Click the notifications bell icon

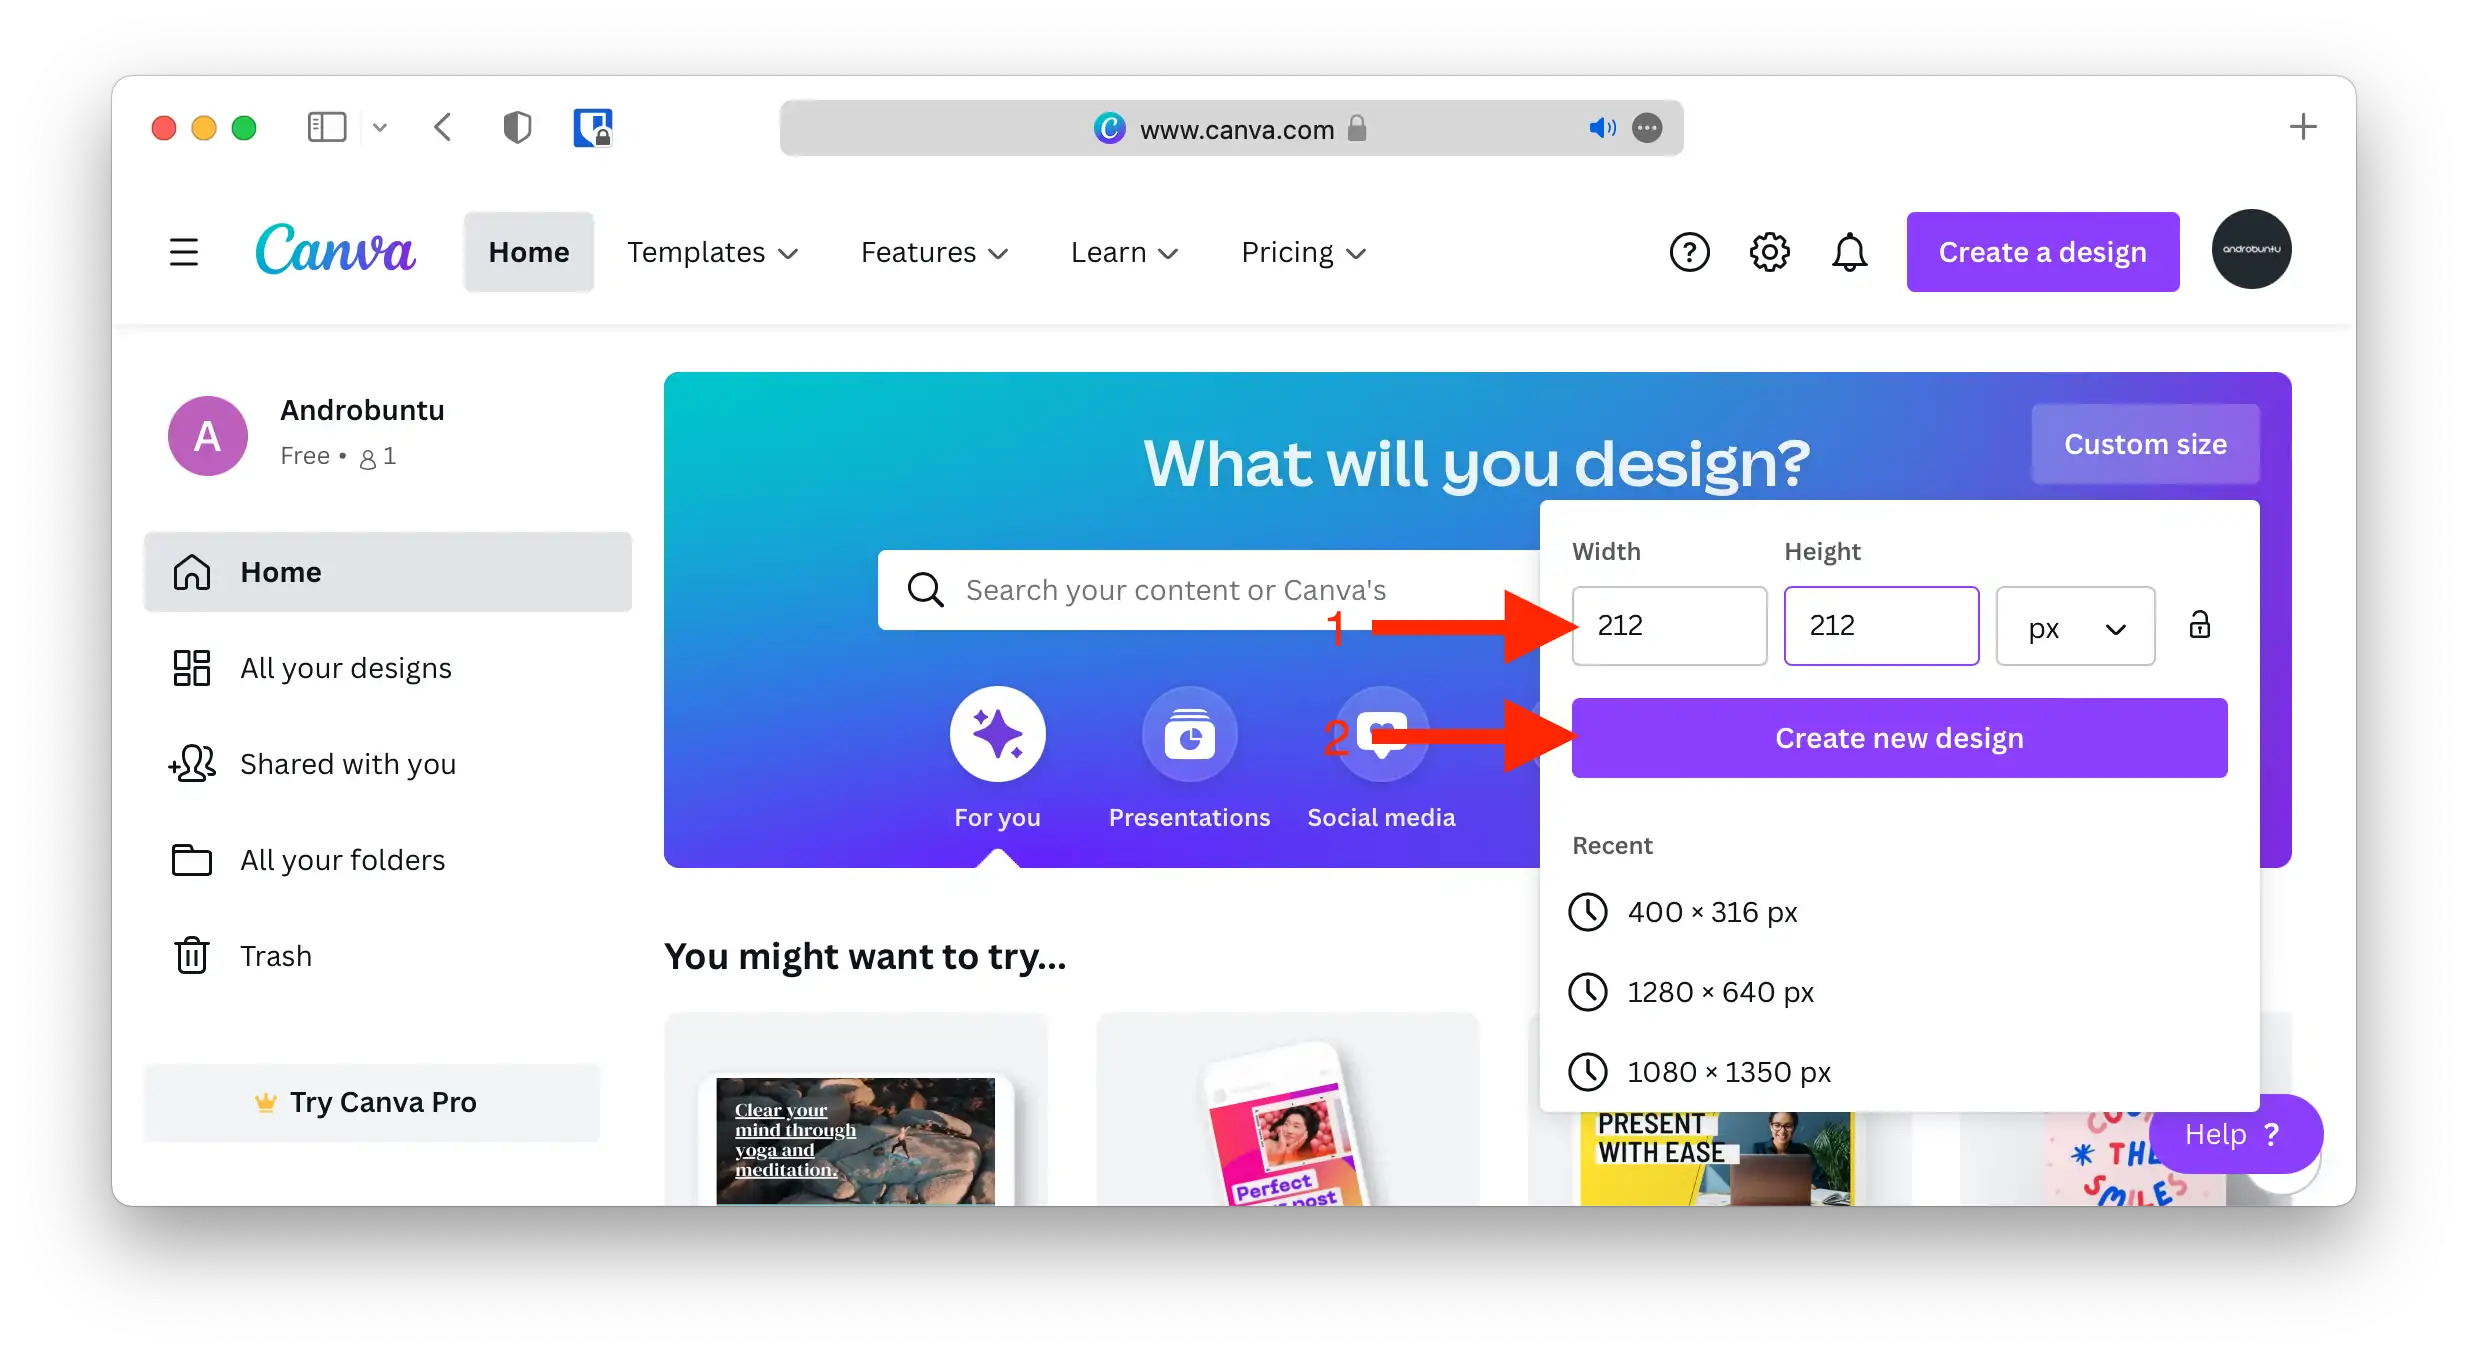(1849, 252)
